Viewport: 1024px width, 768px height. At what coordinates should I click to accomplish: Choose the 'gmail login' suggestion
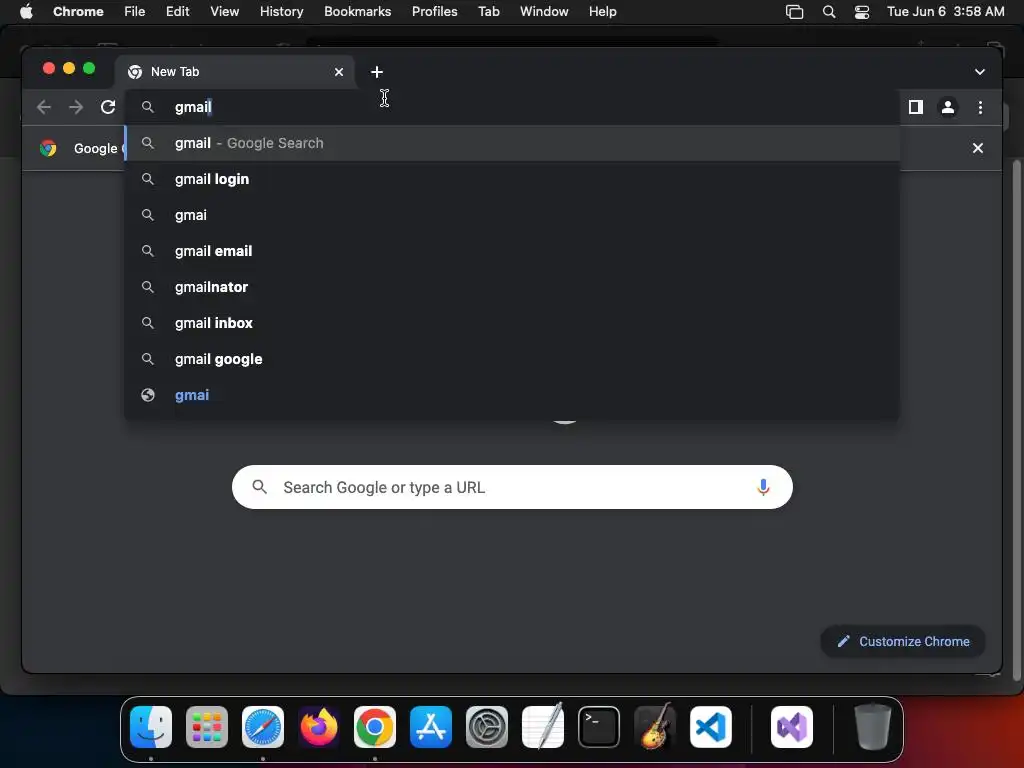[x=513, y=179]
